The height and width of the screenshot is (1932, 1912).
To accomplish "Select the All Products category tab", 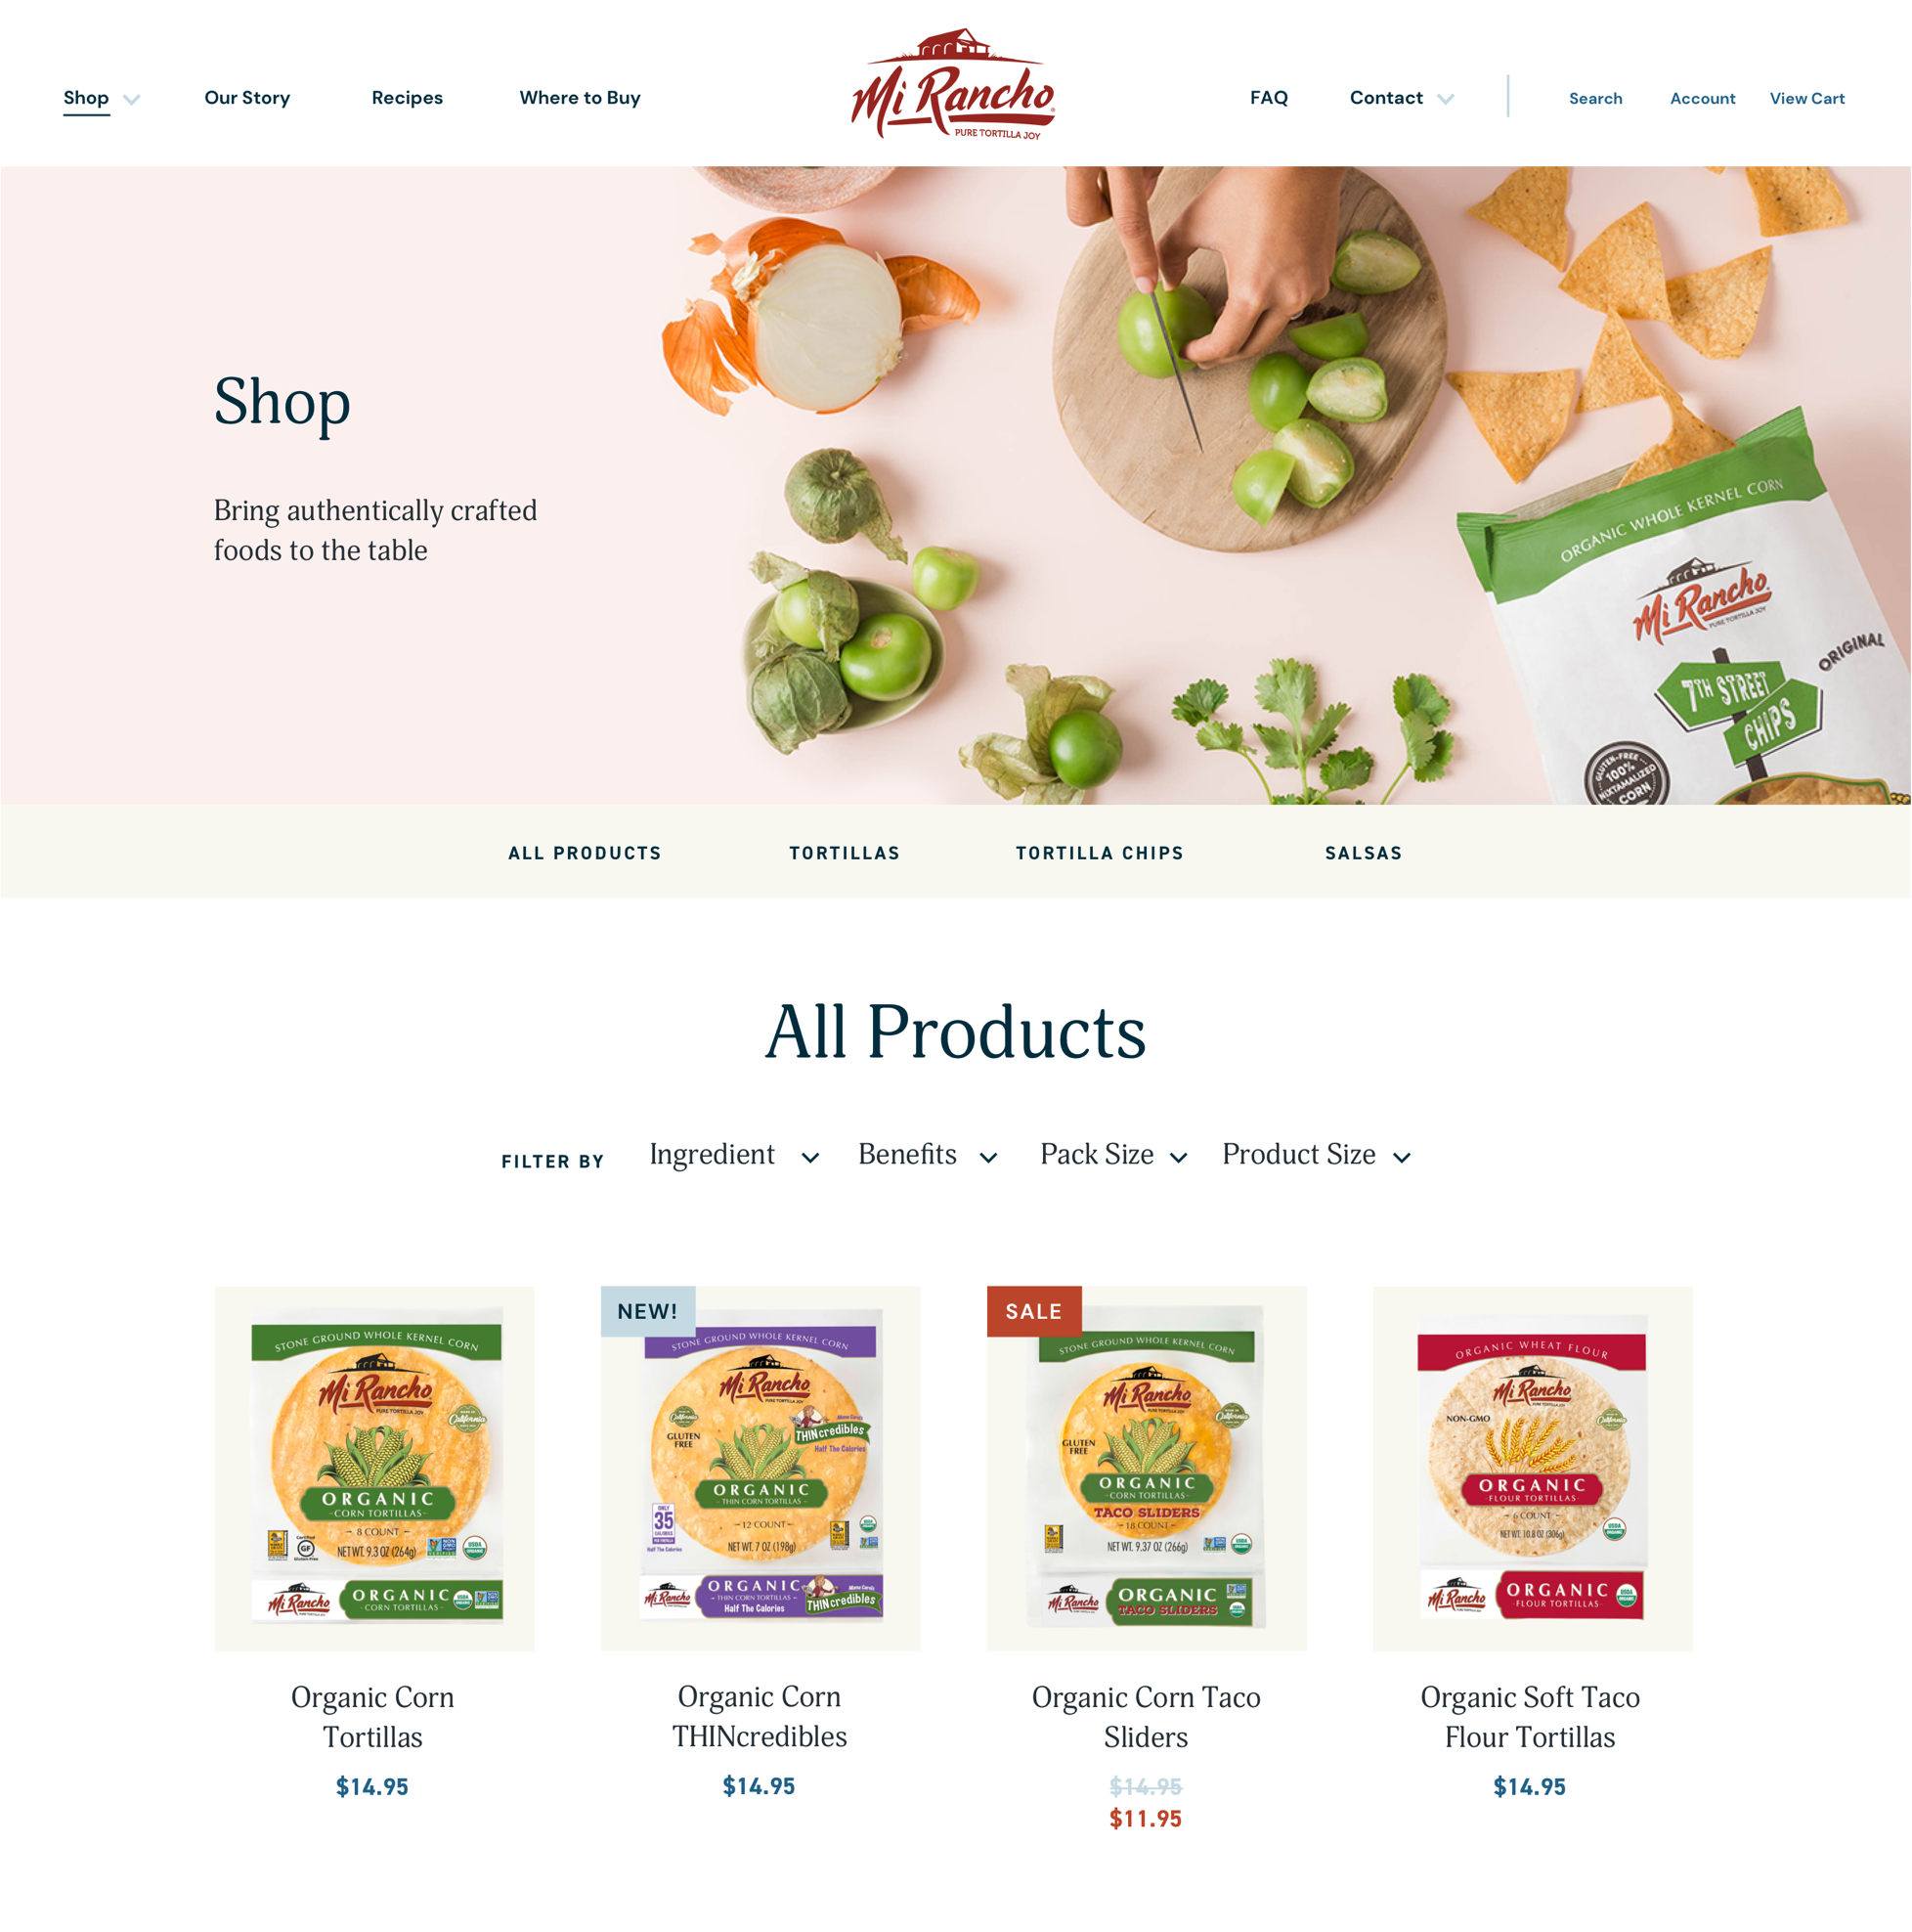I will (x=584, y=853).
